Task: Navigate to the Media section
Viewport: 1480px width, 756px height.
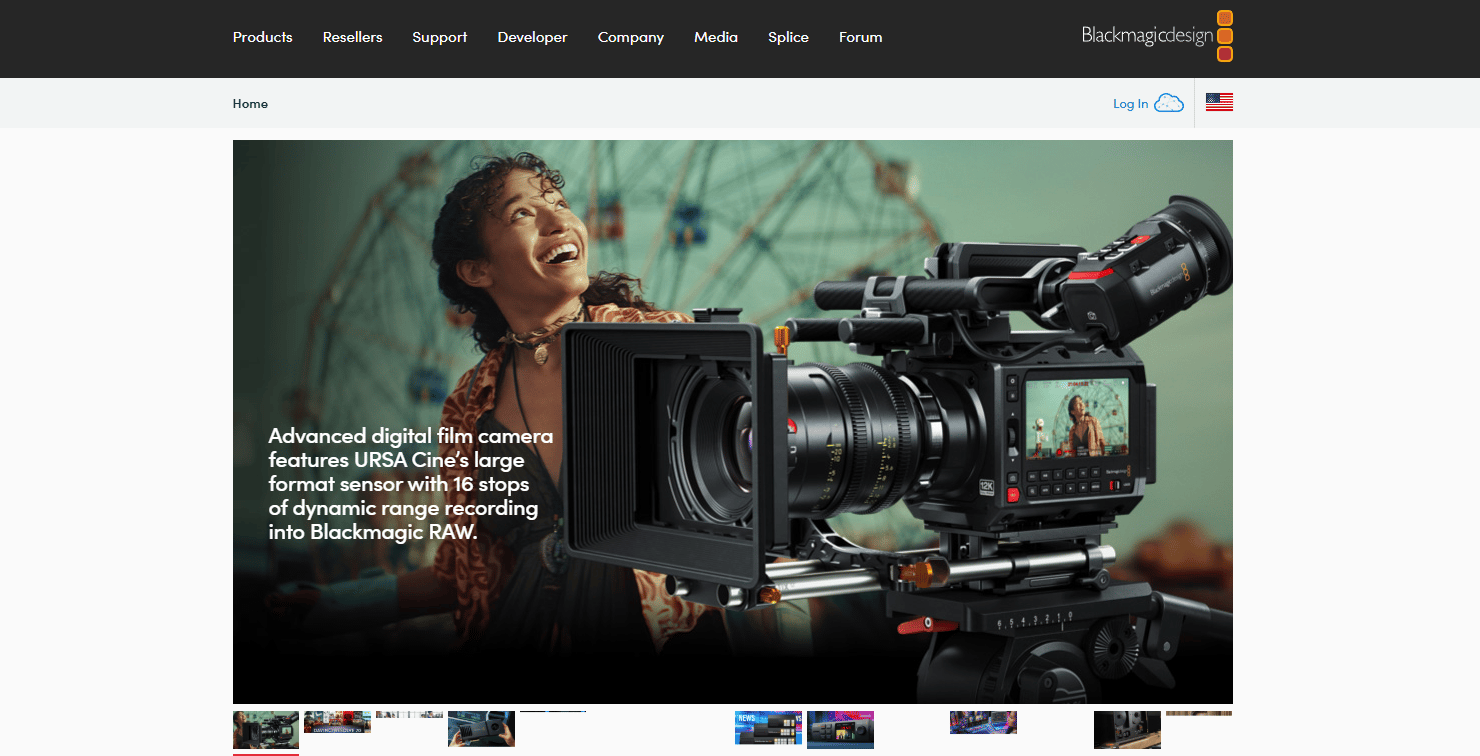Action: pyautogui.click(x=716, y=37)
